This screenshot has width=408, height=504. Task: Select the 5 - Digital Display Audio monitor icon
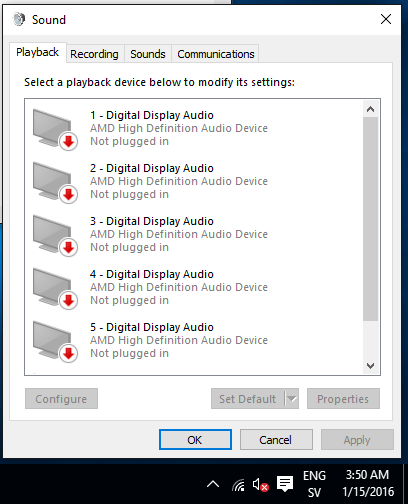pos(55,341)
